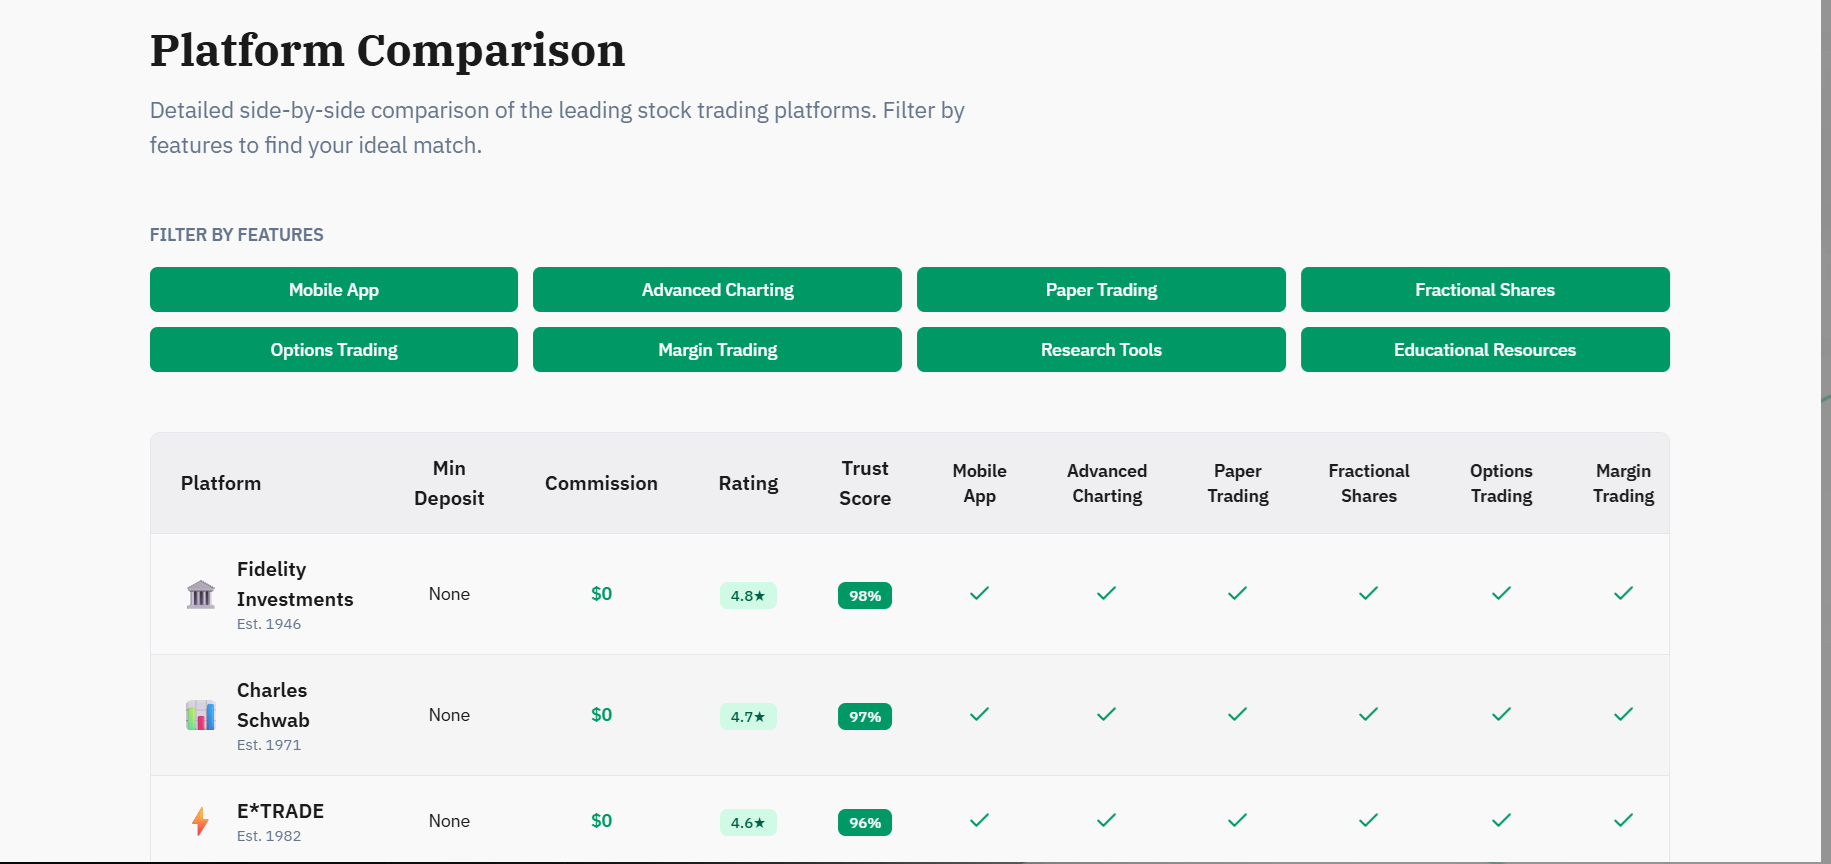
Task: Click the Fidelity Investments bank building icon
Action: coord(201,594)
